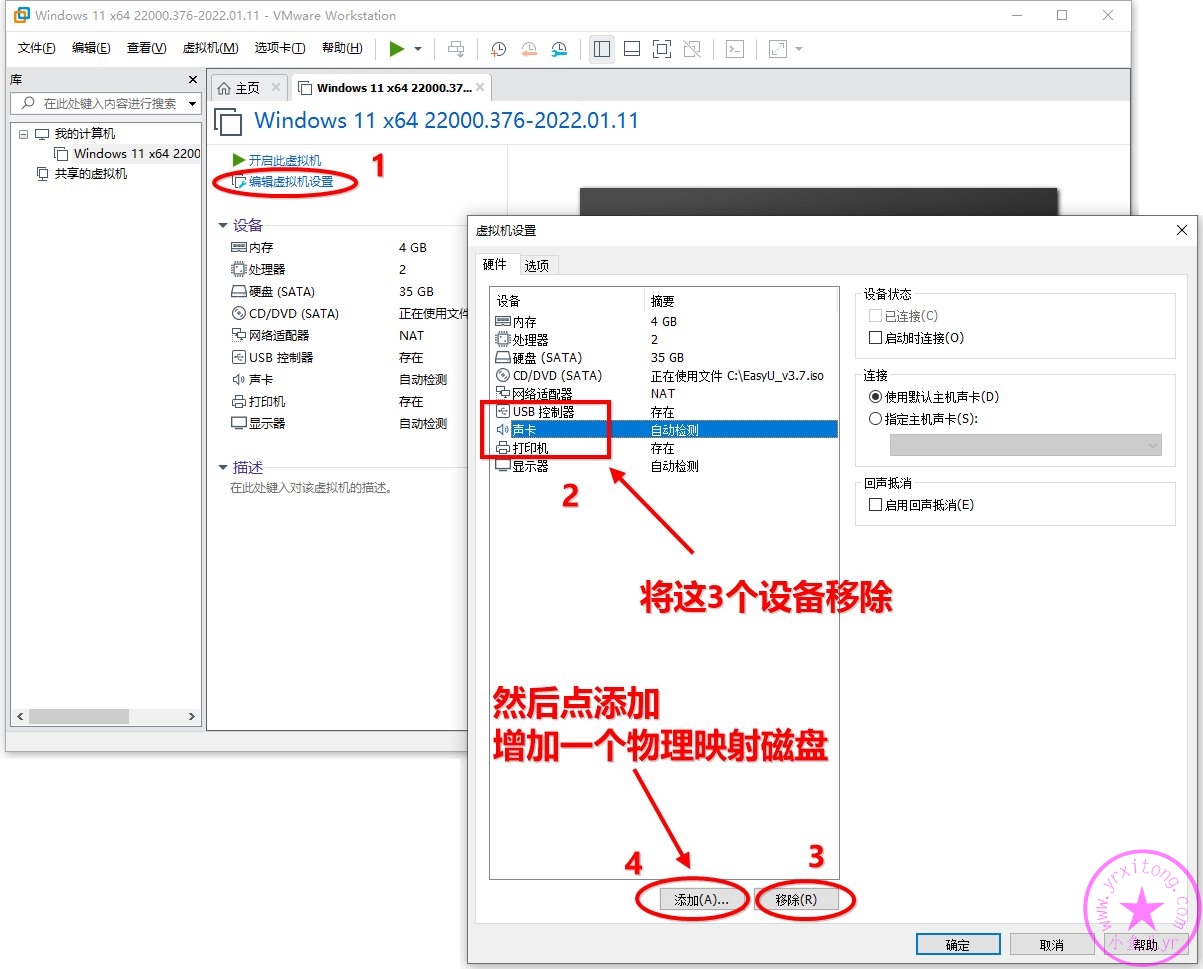Screen dimensions: 1203x969
Task: Click the take snapshot clock icon
Action: click(498, 48)
